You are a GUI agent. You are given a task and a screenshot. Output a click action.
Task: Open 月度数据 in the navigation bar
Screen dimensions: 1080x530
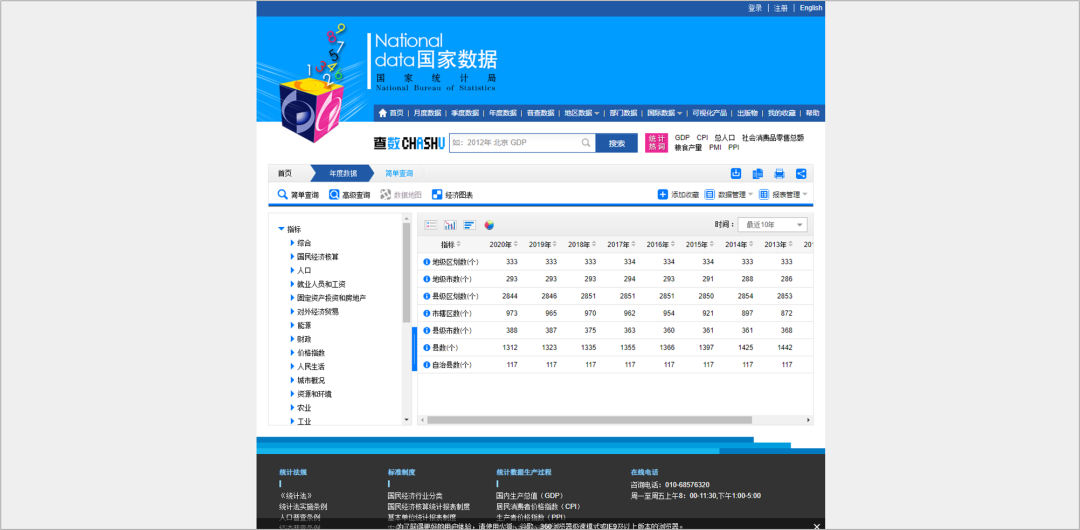pyautogui.click(x=428, y=113)
